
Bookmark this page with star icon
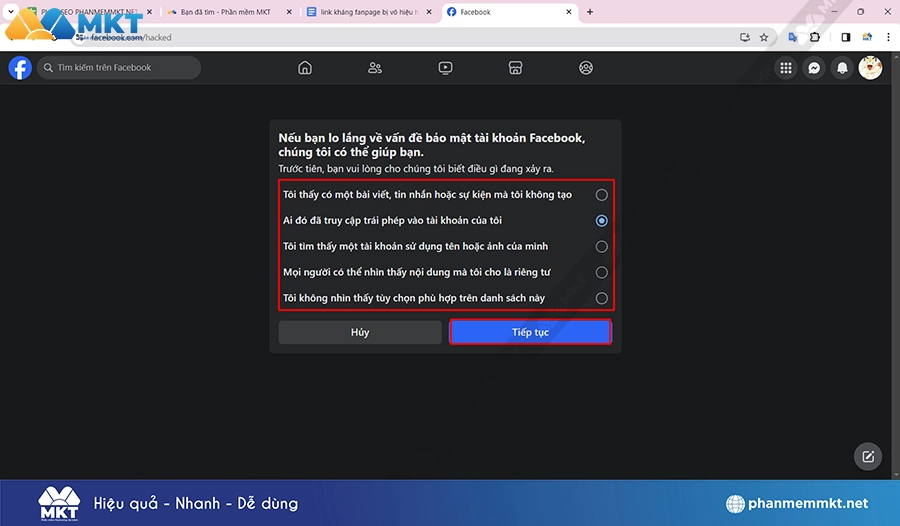[763, 37]
